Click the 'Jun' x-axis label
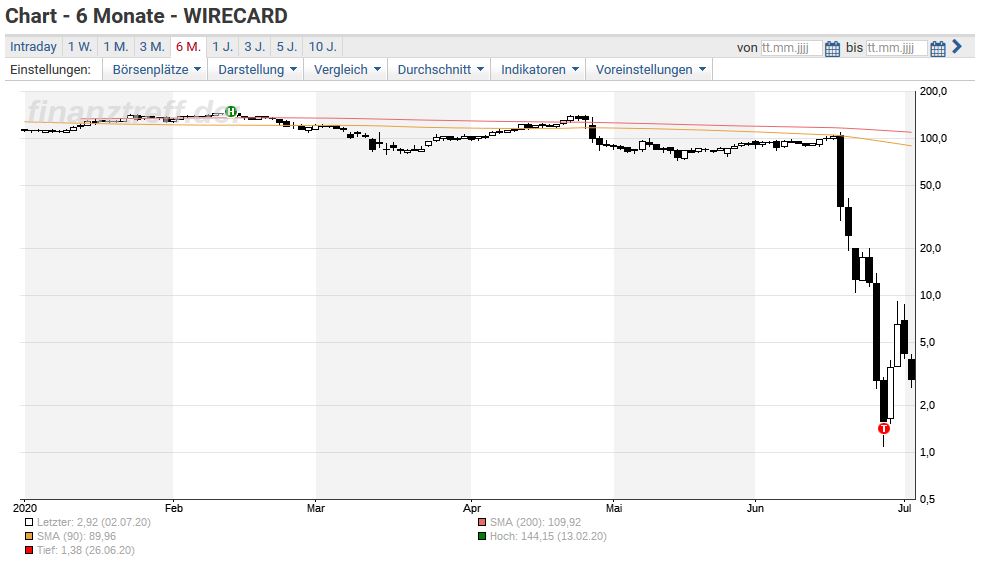Screen dimensions: 983x575 tap(755, 508)
